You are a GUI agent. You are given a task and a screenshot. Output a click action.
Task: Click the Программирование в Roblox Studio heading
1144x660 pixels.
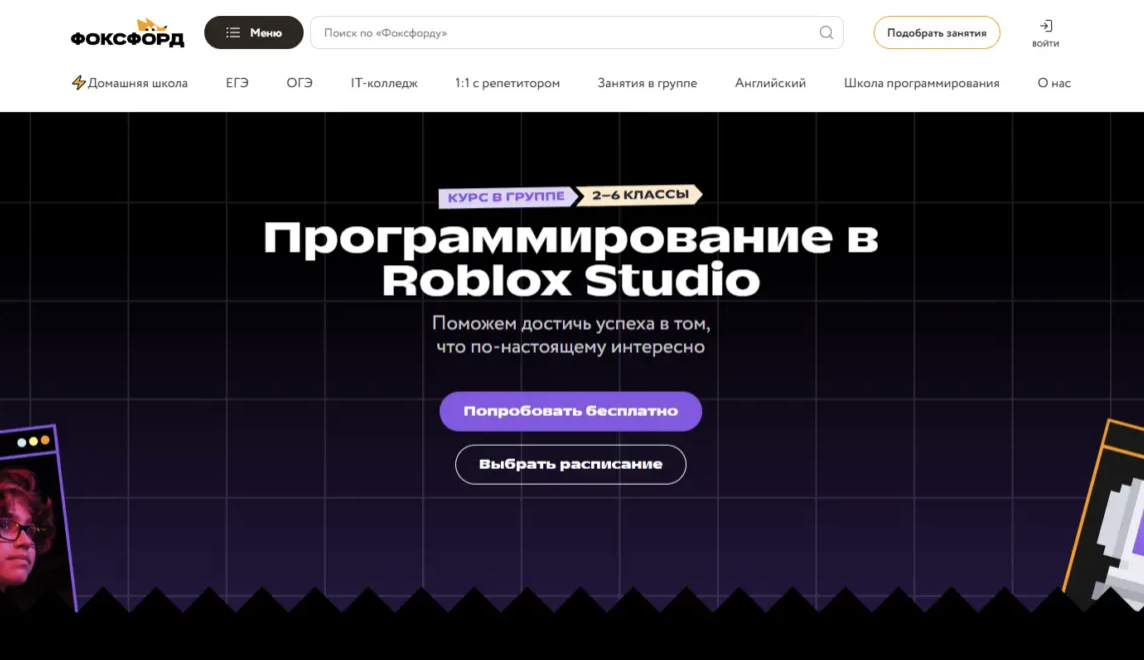571,259
